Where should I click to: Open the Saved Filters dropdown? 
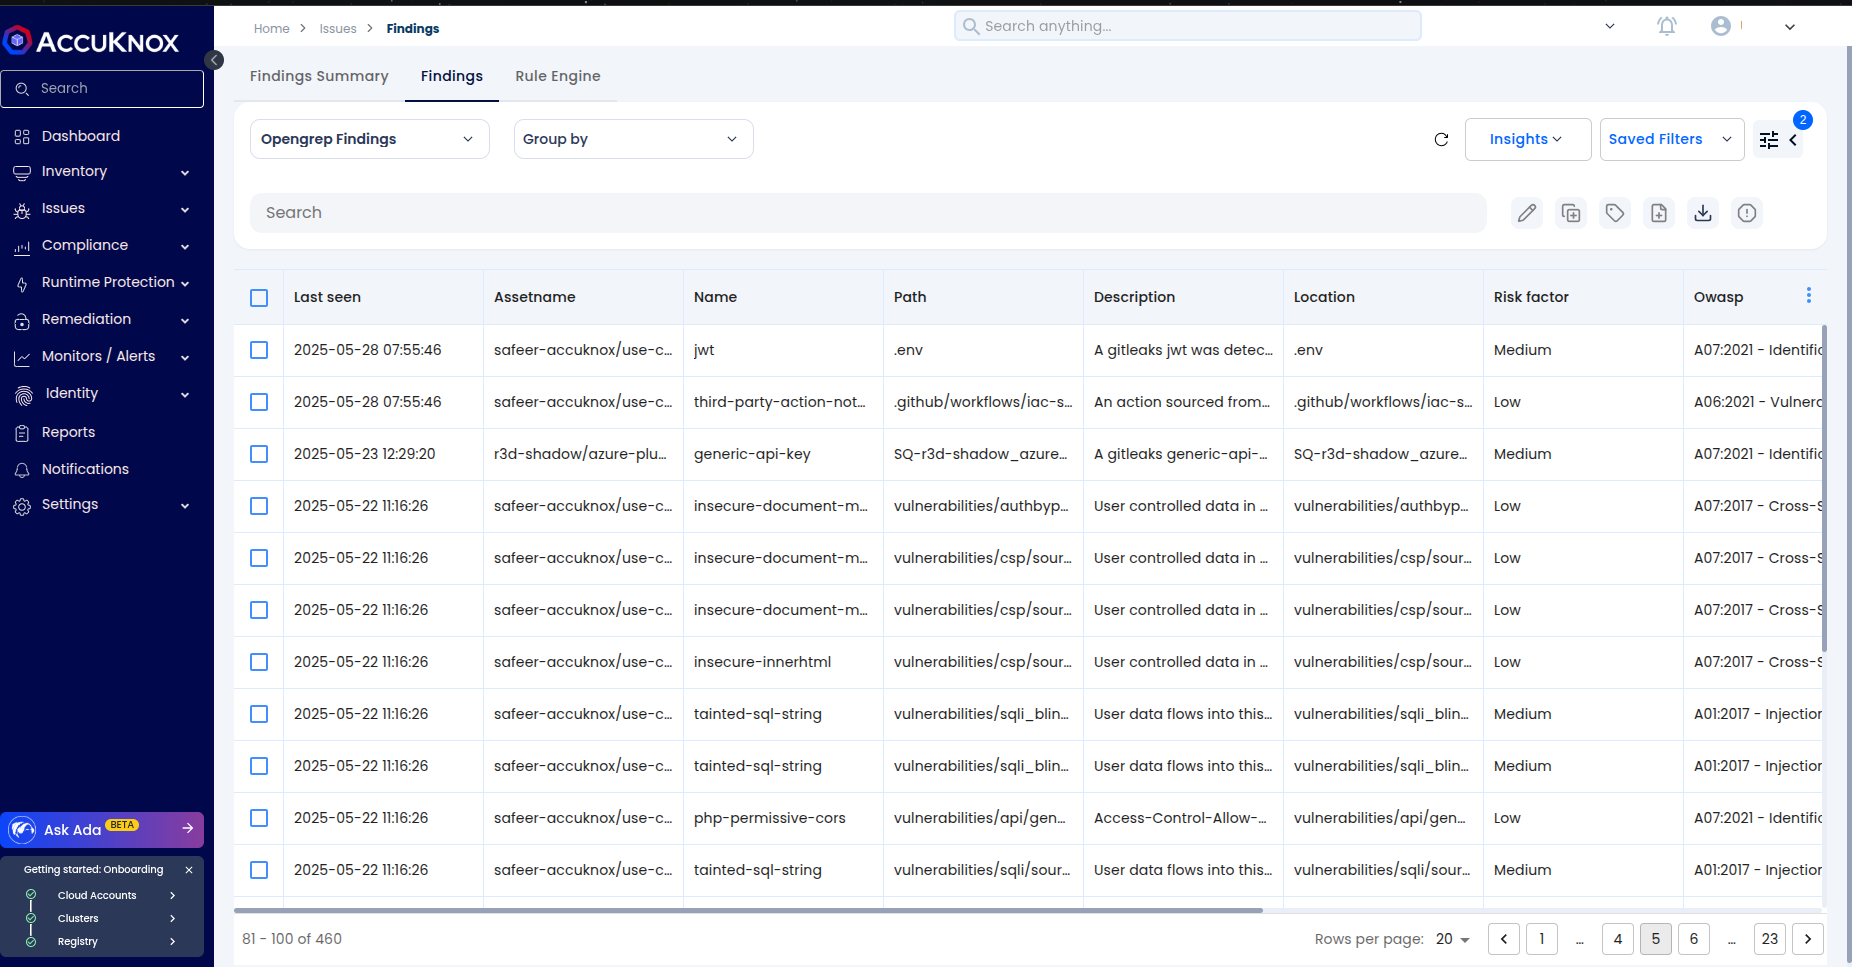point(1671,139)
